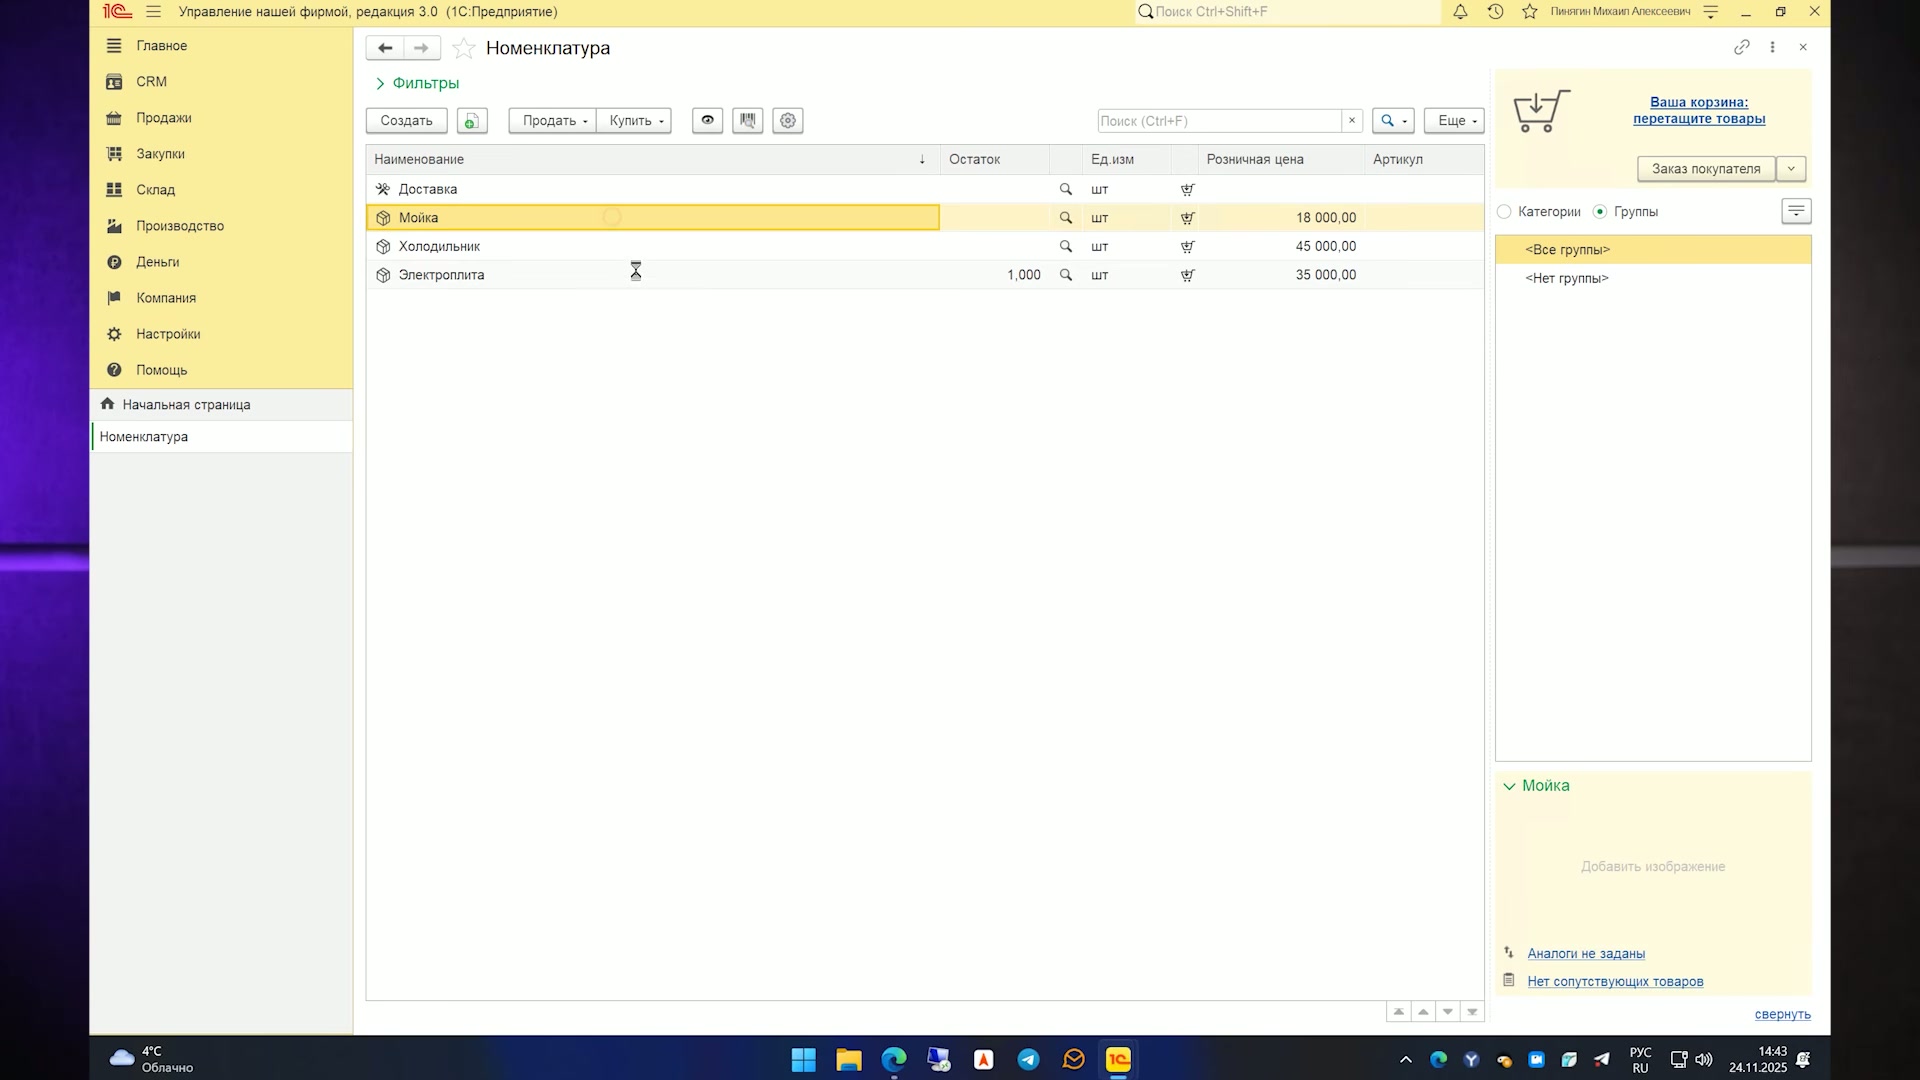Open the Купить dropdown

(634, 121)
